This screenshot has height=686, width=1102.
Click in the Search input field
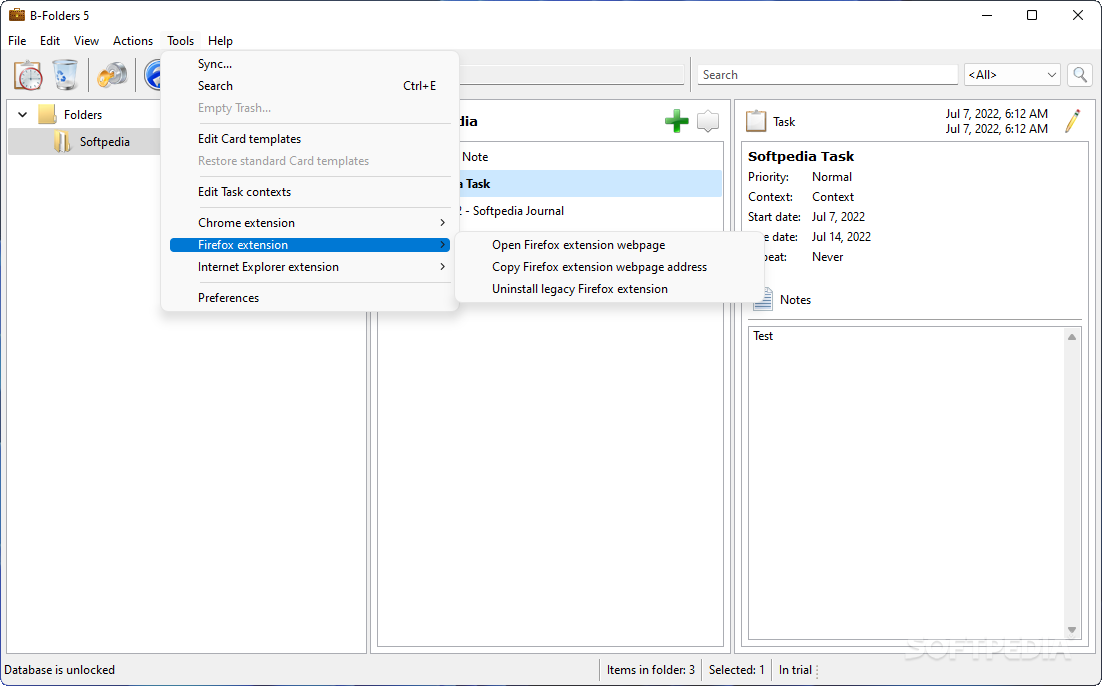pyautogui.click(x=827, y=75)
